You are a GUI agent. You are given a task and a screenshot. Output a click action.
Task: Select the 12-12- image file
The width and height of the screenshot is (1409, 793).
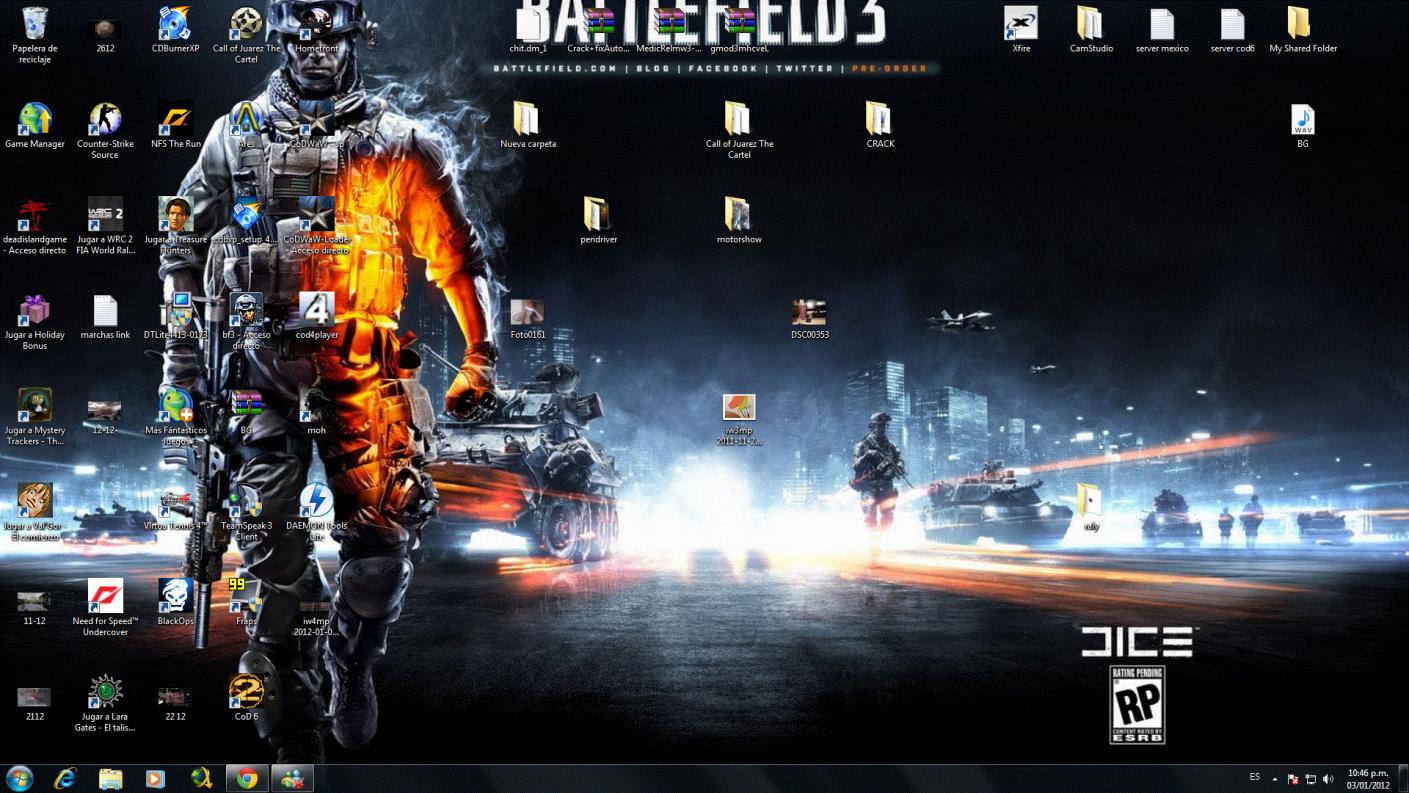(105, 408)
